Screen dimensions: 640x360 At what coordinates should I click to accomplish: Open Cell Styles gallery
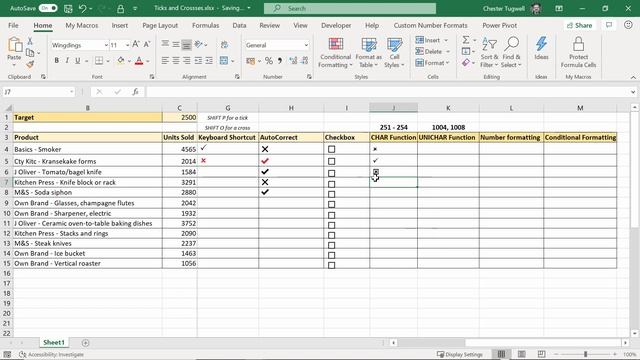394,52
